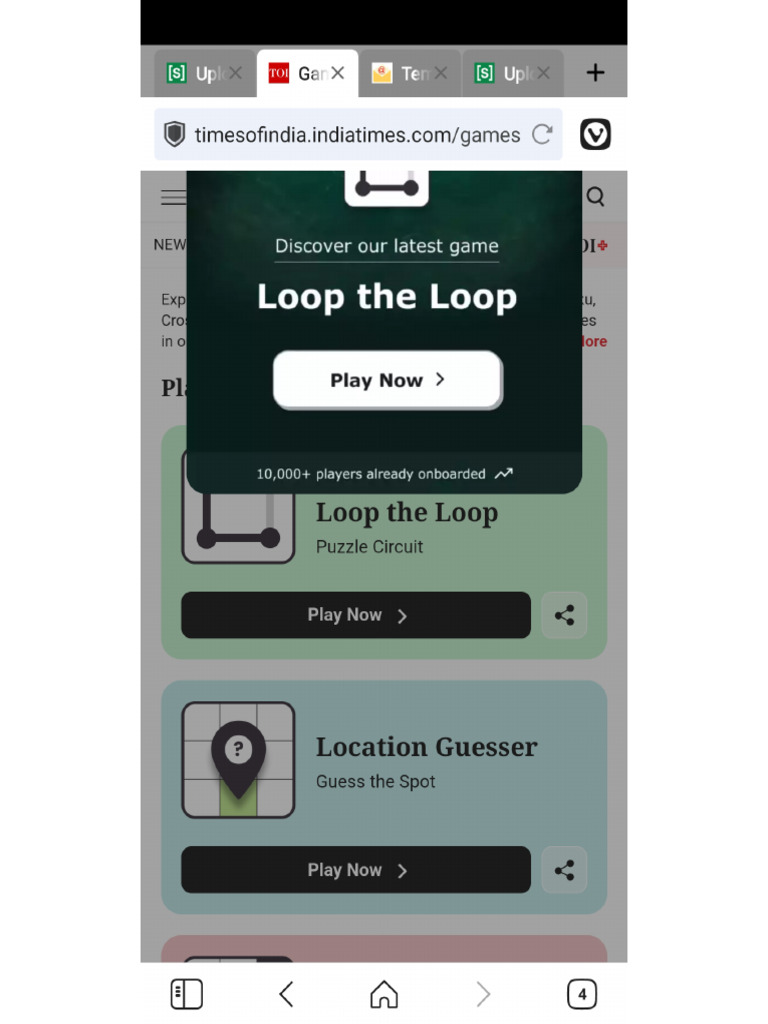Click Play Now in the popup banner
This screenshot has width=768, height=1024.
(x=388, y=380)
